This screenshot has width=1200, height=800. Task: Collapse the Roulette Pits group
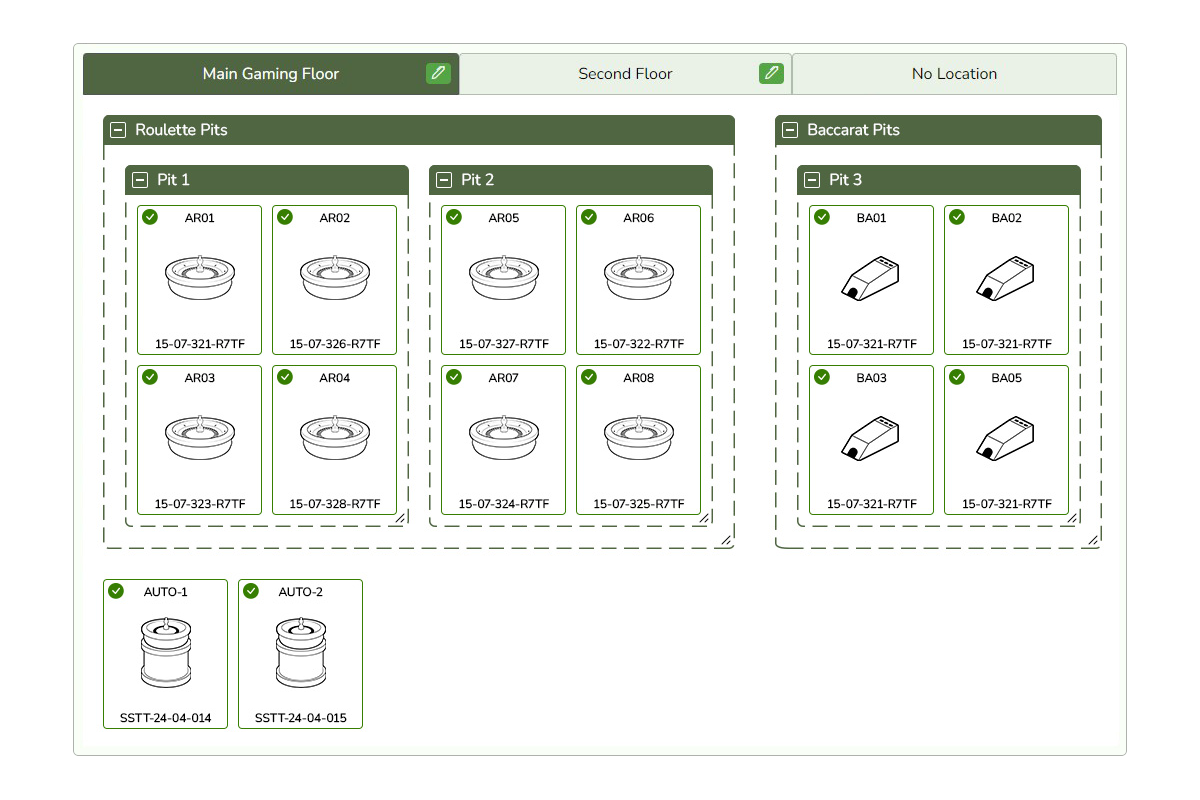click(x=118, y=130)
